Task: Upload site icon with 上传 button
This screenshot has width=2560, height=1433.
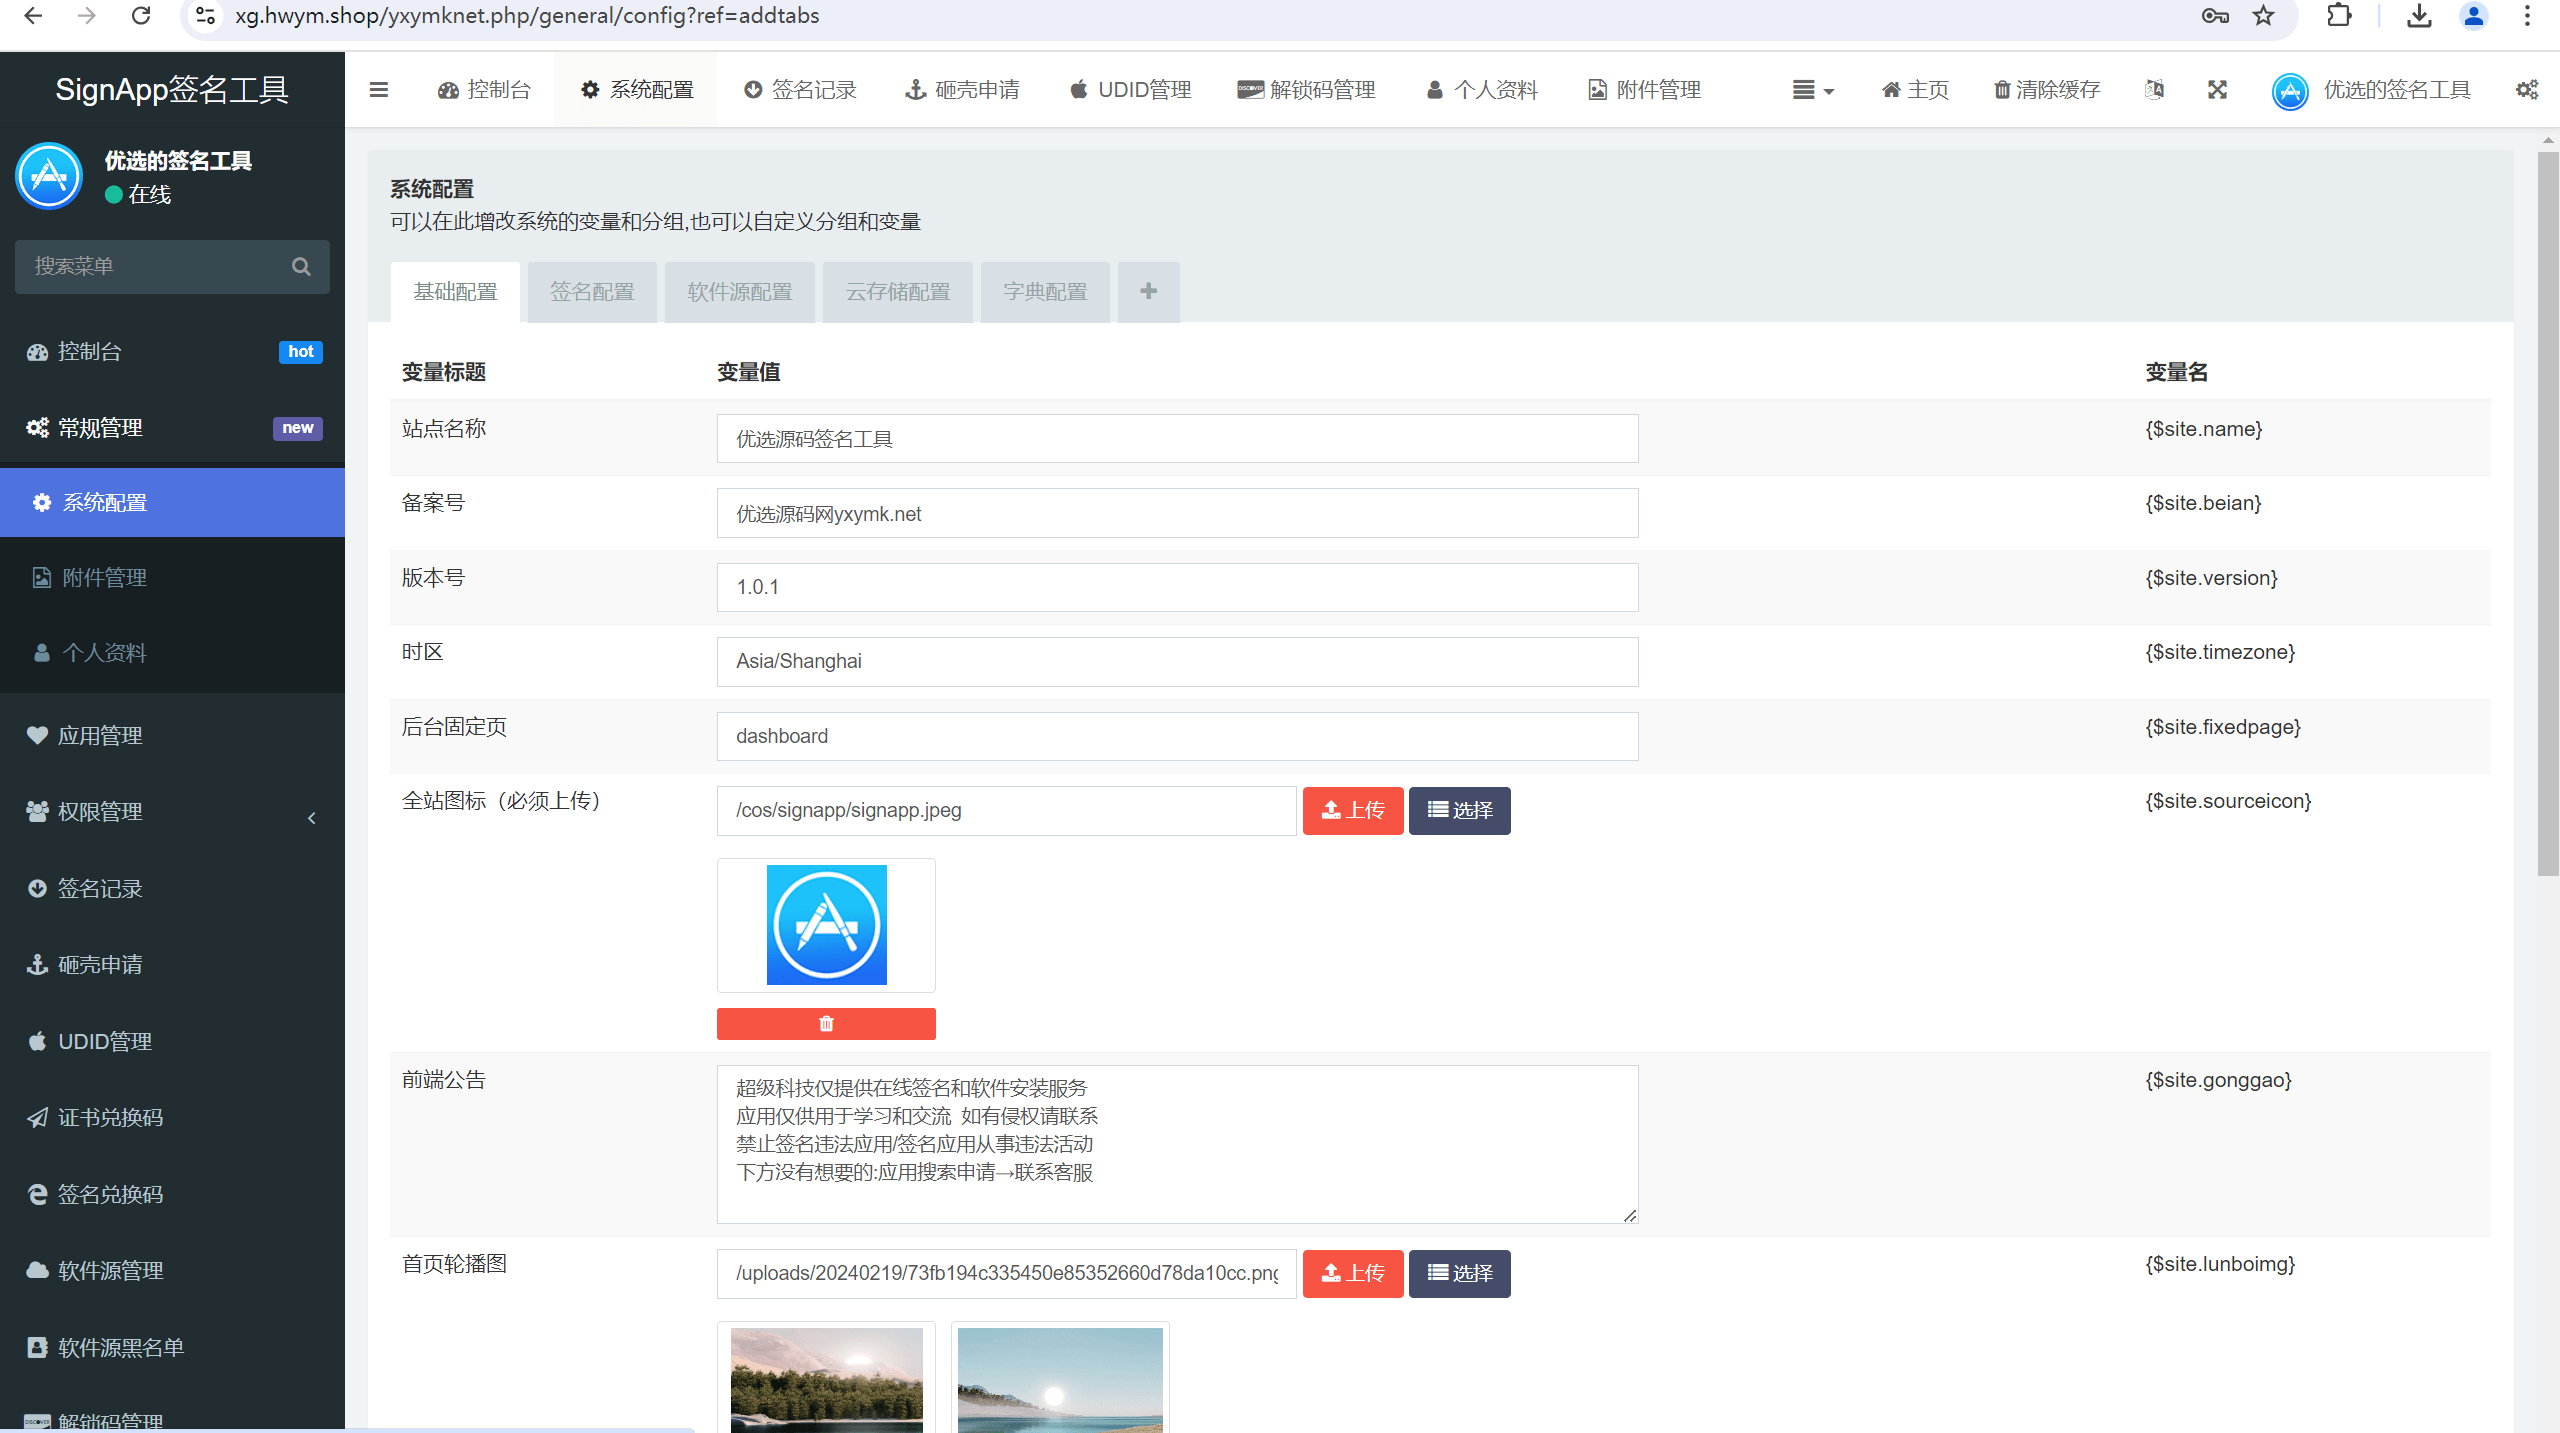Action: click(1353, 810)
